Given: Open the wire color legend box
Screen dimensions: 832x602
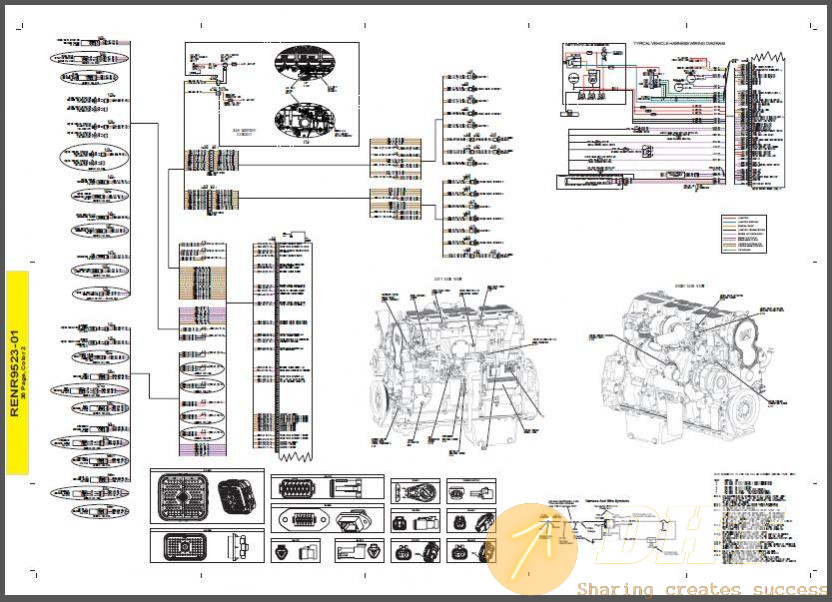Looking at the screenshot, I should point(743,234).
